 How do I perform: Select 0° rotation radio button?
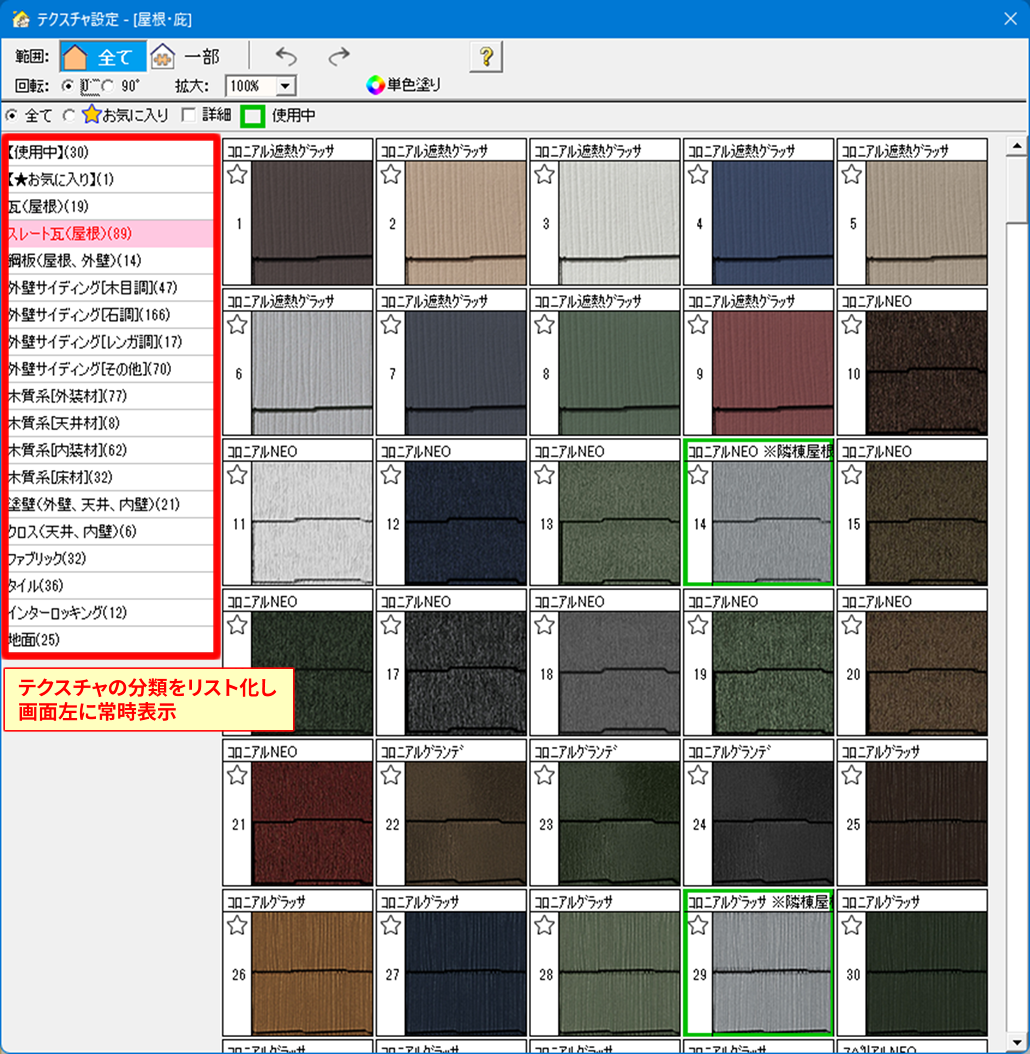(67, 86)
